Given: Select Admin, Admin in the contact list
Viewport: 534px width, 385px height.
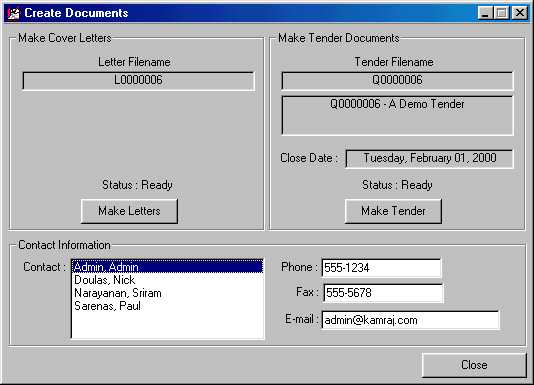Looking at the screenshot, I should [x=167, y=267].
